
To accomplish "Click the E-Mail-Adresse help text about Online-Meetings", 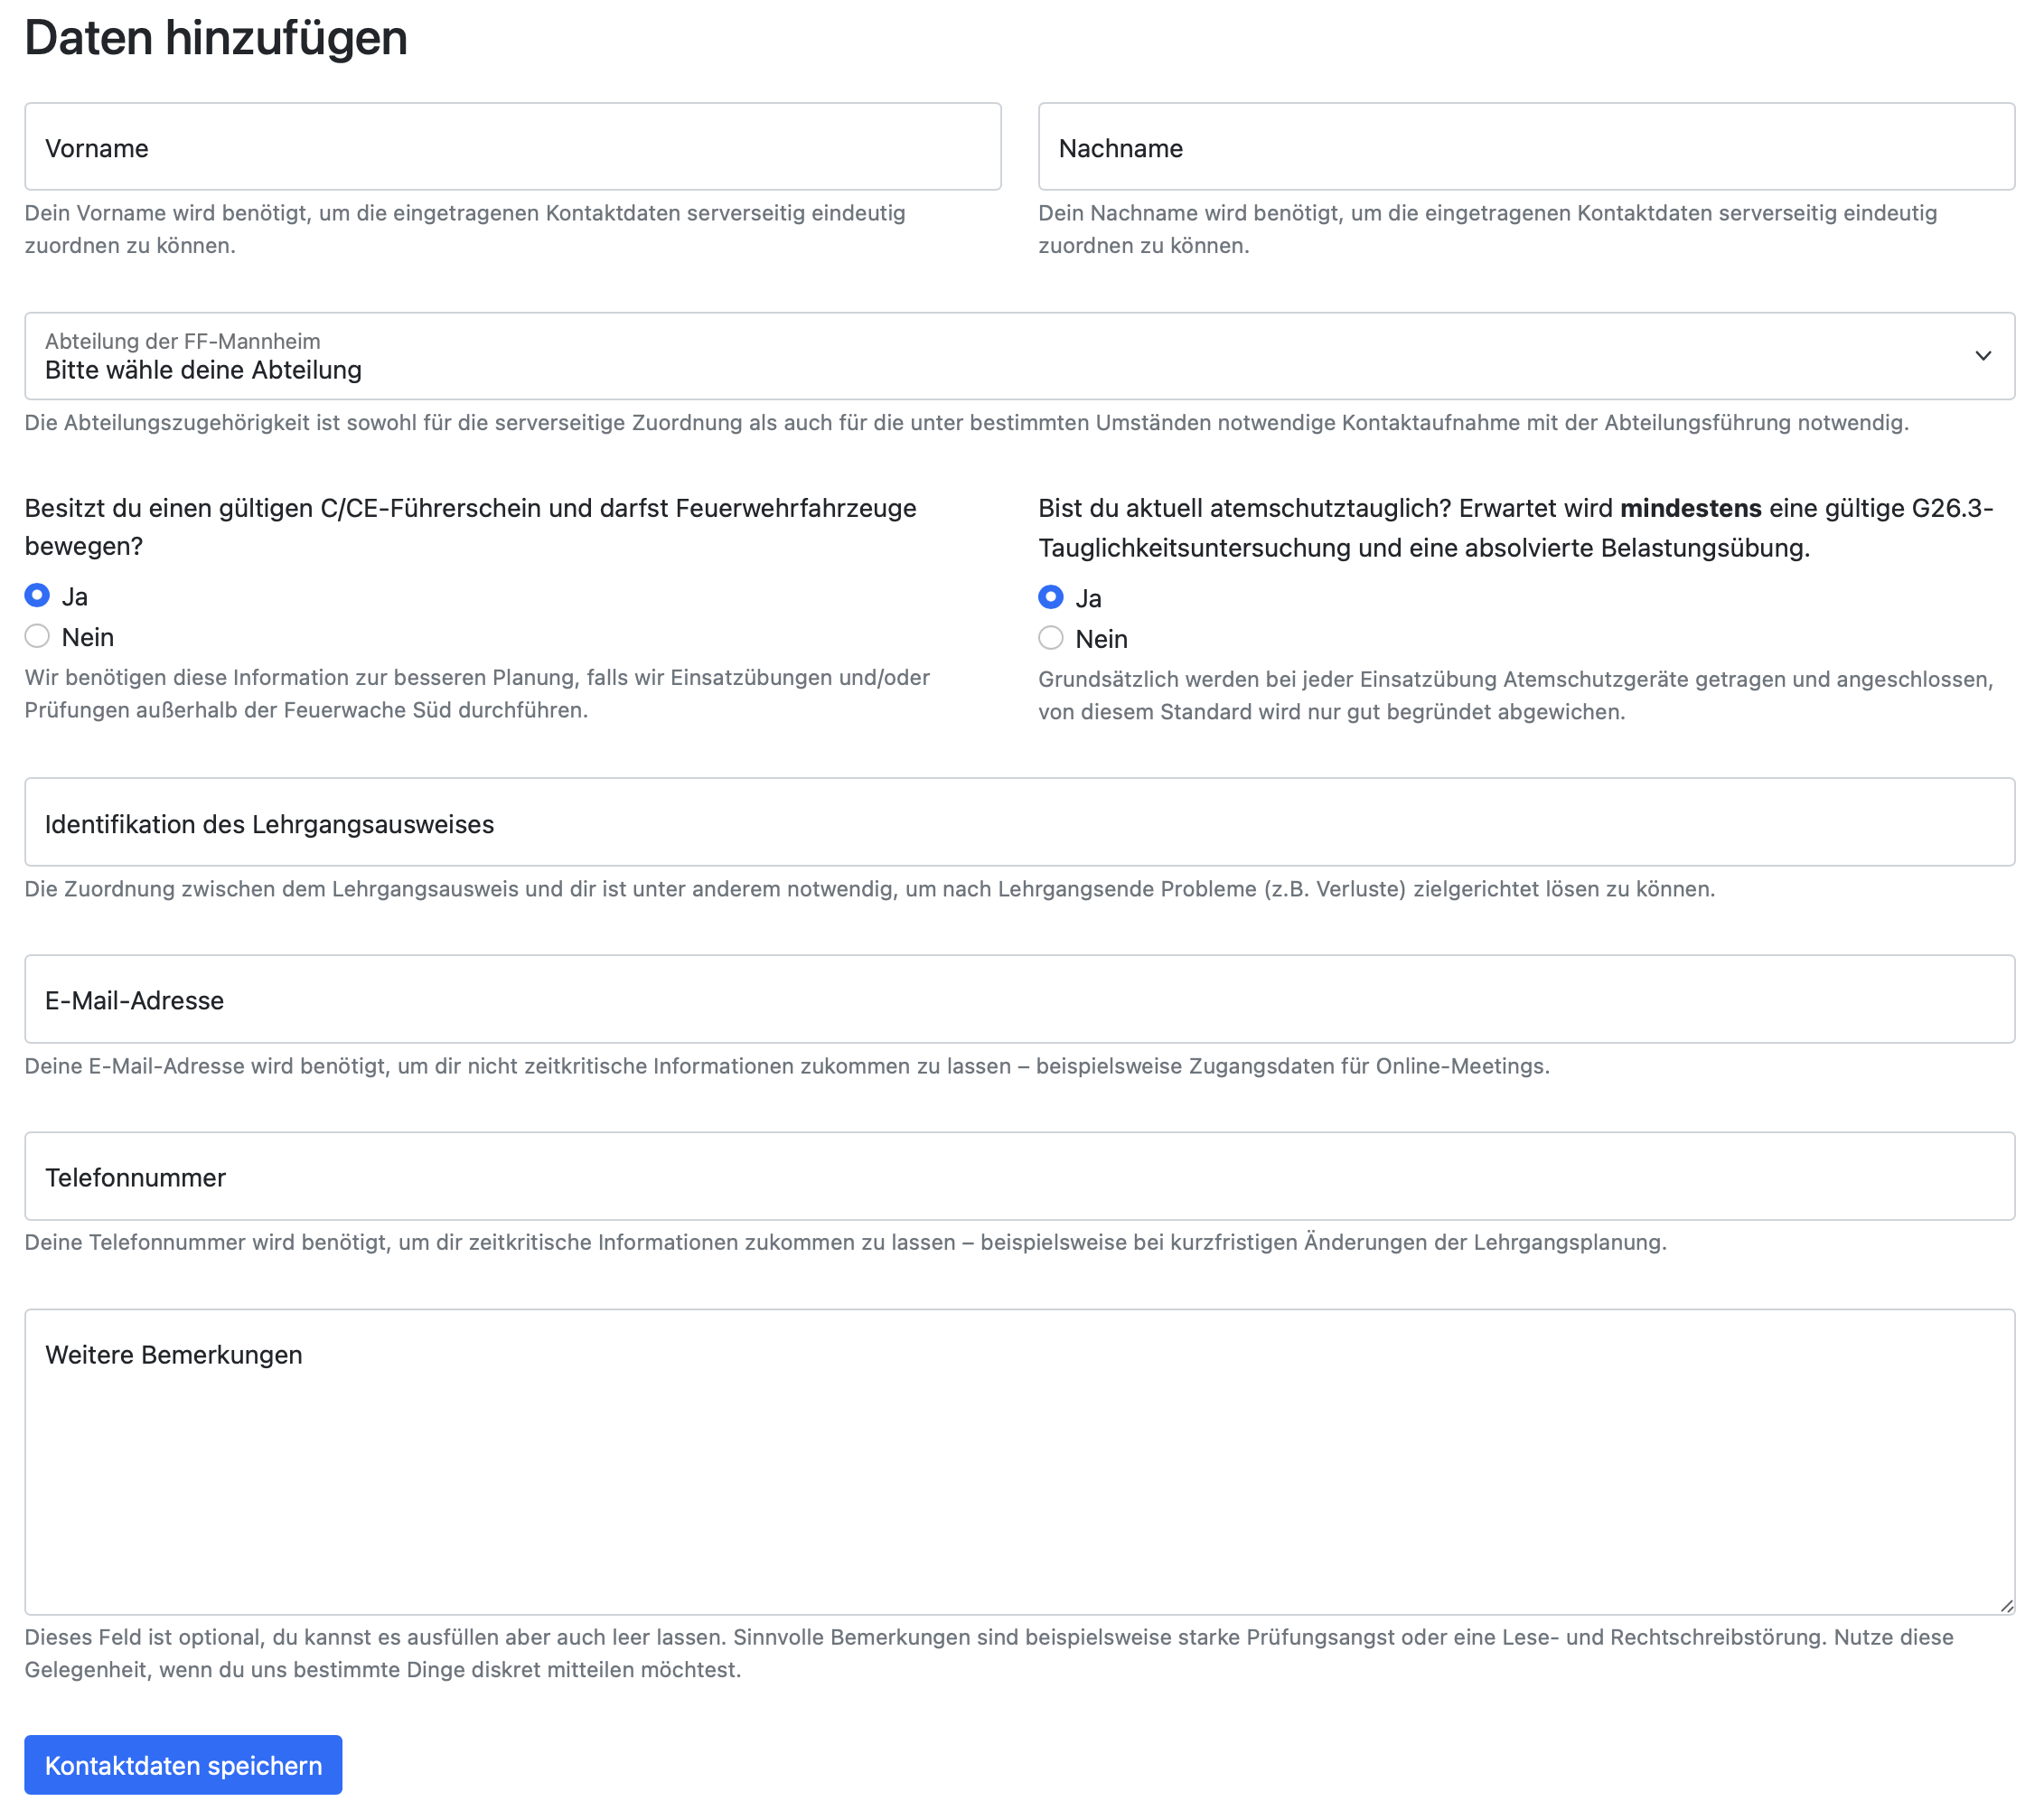I will pos(787,1066).
